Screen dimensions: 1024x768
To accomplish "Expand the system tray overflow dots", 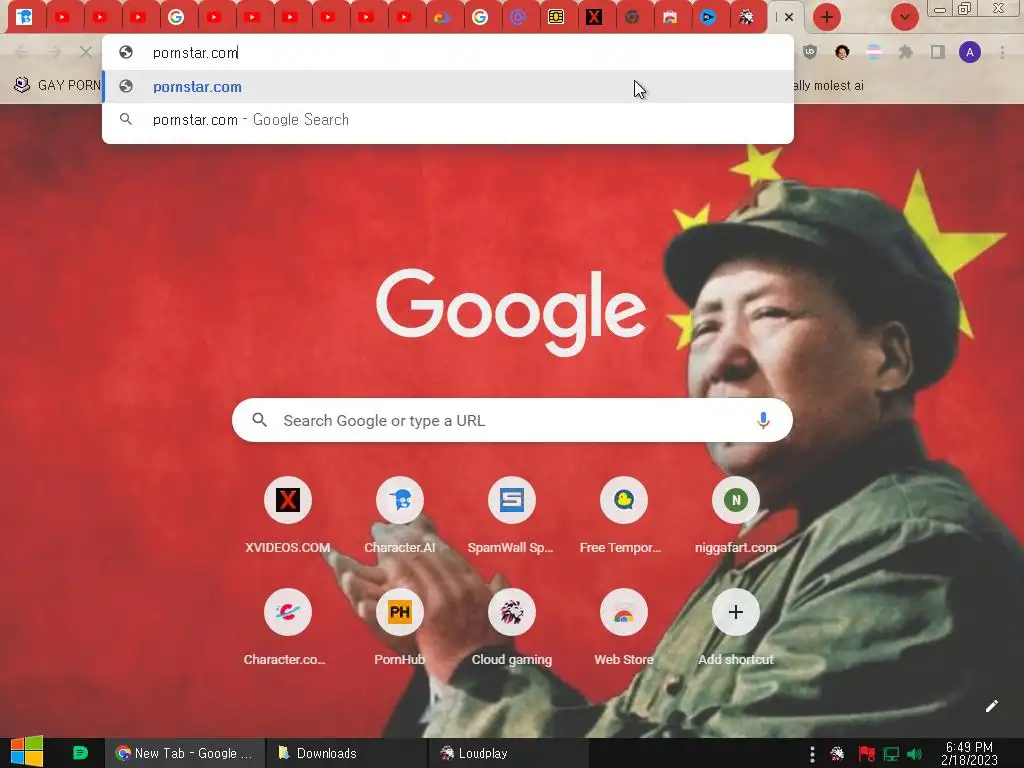I will click(x=812, y=754).
